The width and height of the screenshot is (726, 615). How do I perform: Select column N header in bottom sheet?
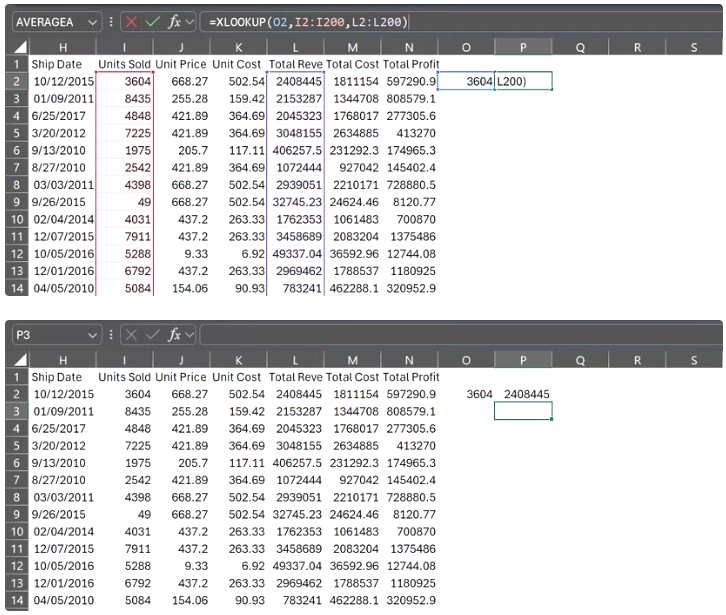click(x=409, y=360)
